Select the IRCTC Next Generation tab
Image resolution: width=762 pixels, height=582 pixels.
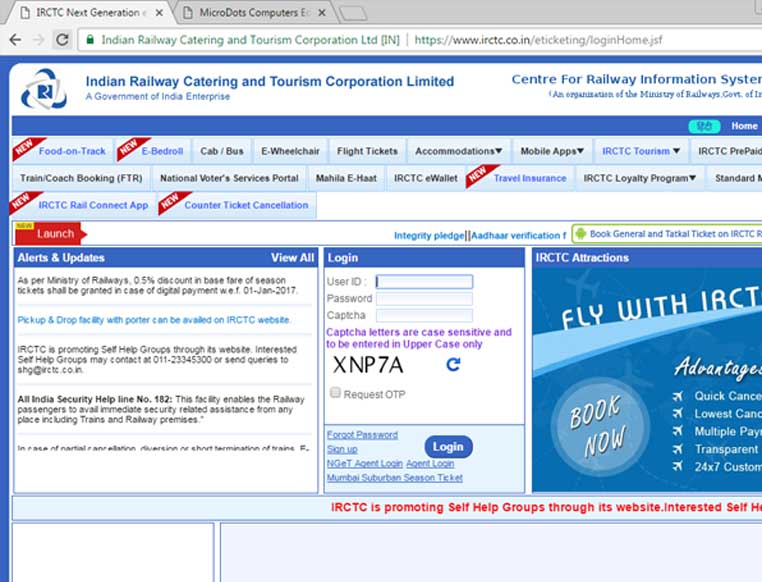click(91, 13)
